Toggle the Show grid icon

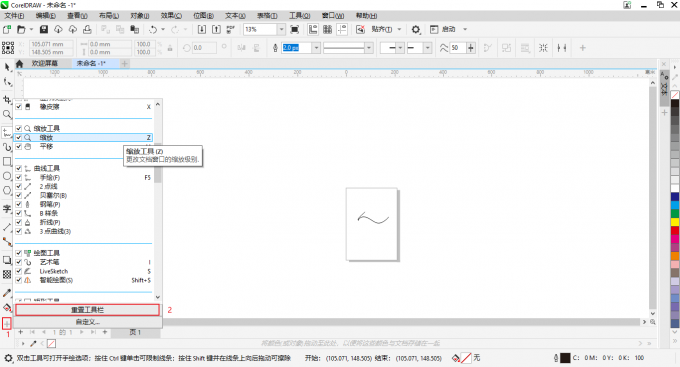click(x=327, y=29)
